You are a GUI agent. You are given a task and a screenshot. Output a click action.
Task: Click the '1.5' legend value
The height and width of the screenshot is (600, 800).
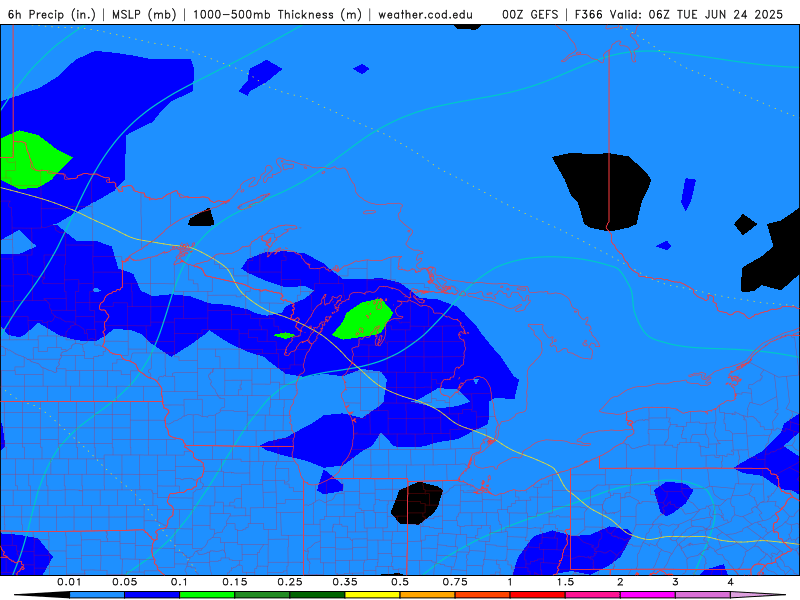565,582
